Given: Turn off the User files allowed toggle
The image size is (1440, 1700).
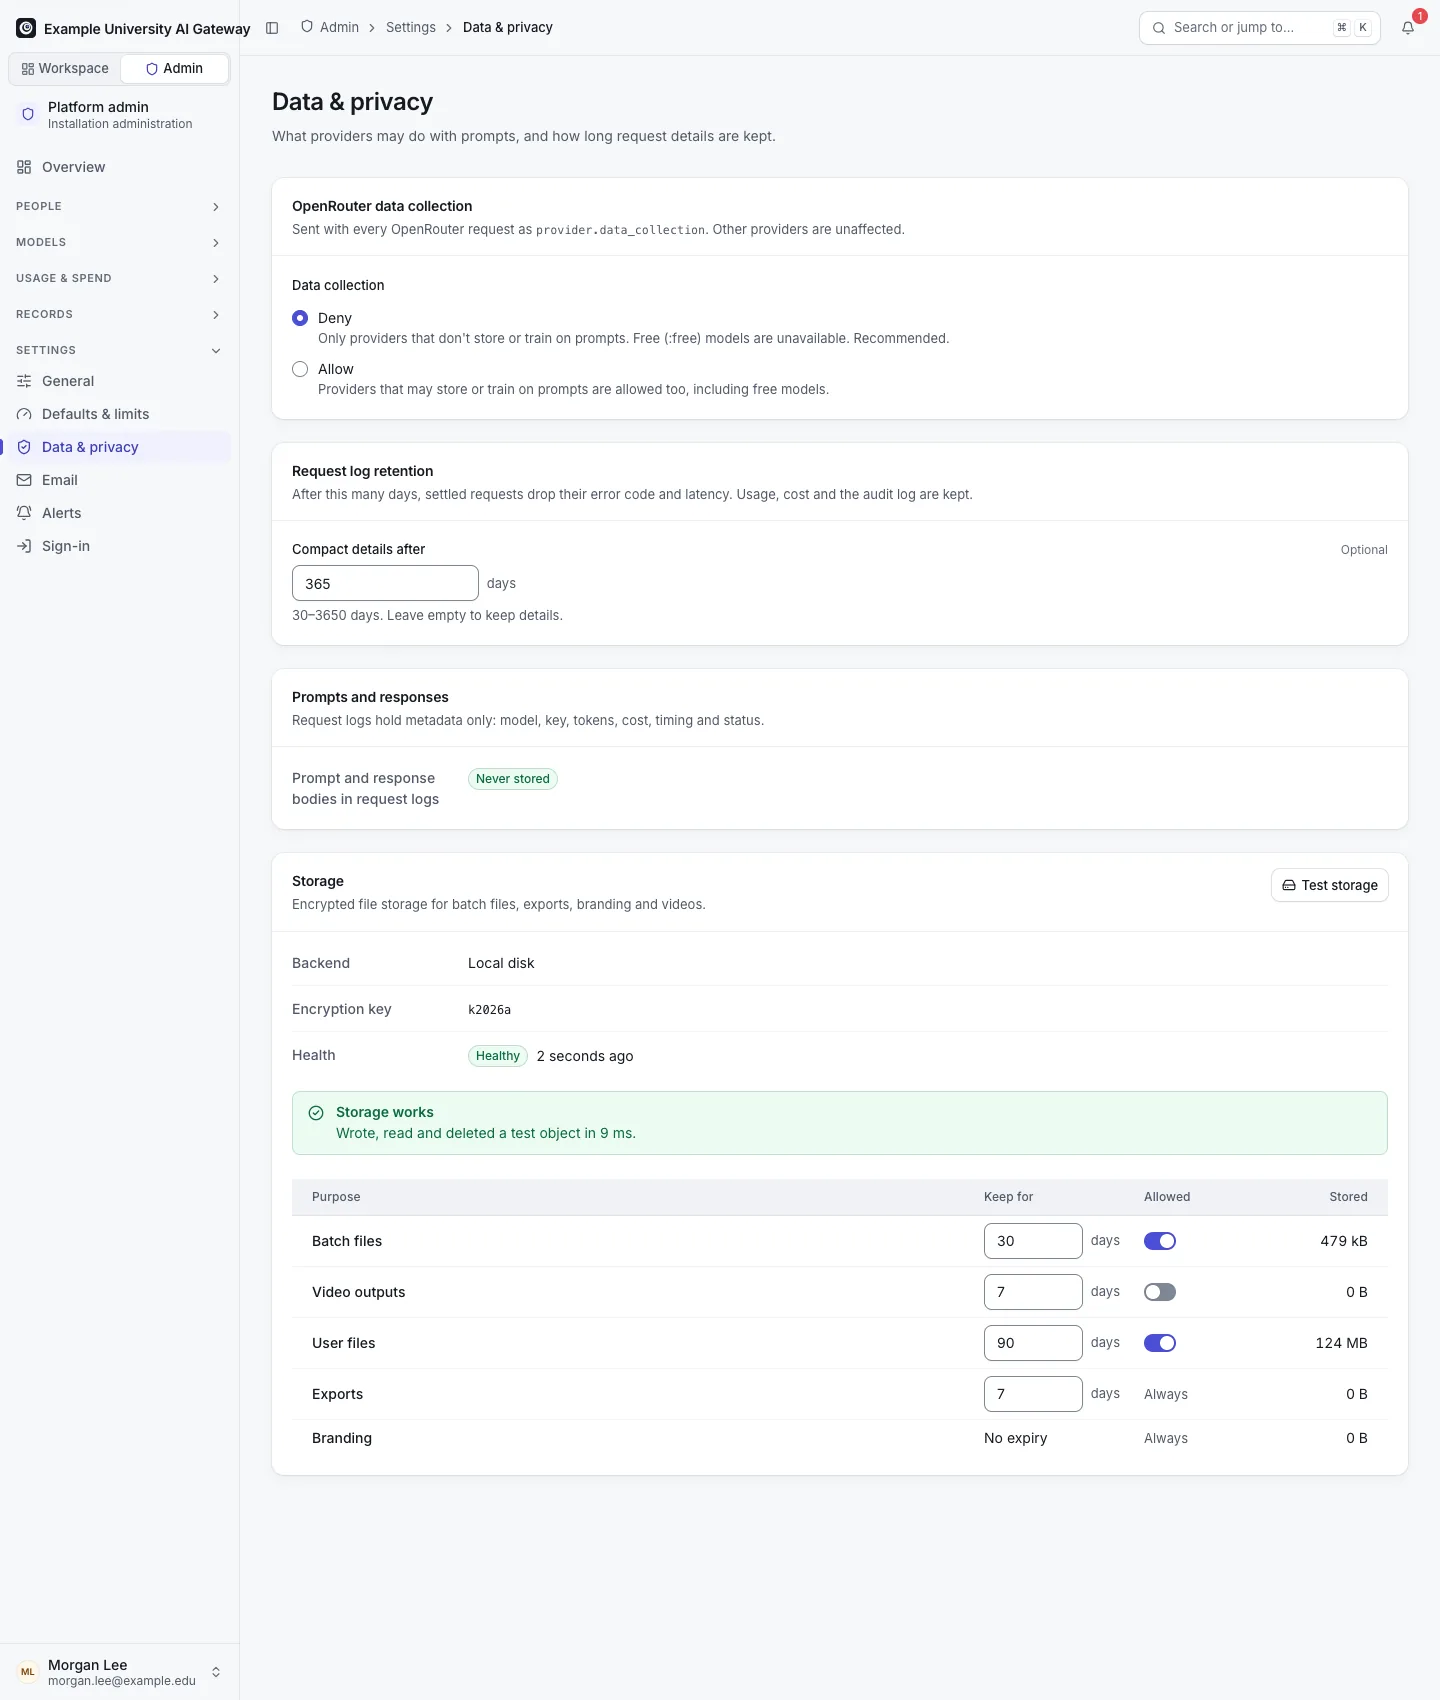Looking at the screenshot, I should [1160, 1343].
